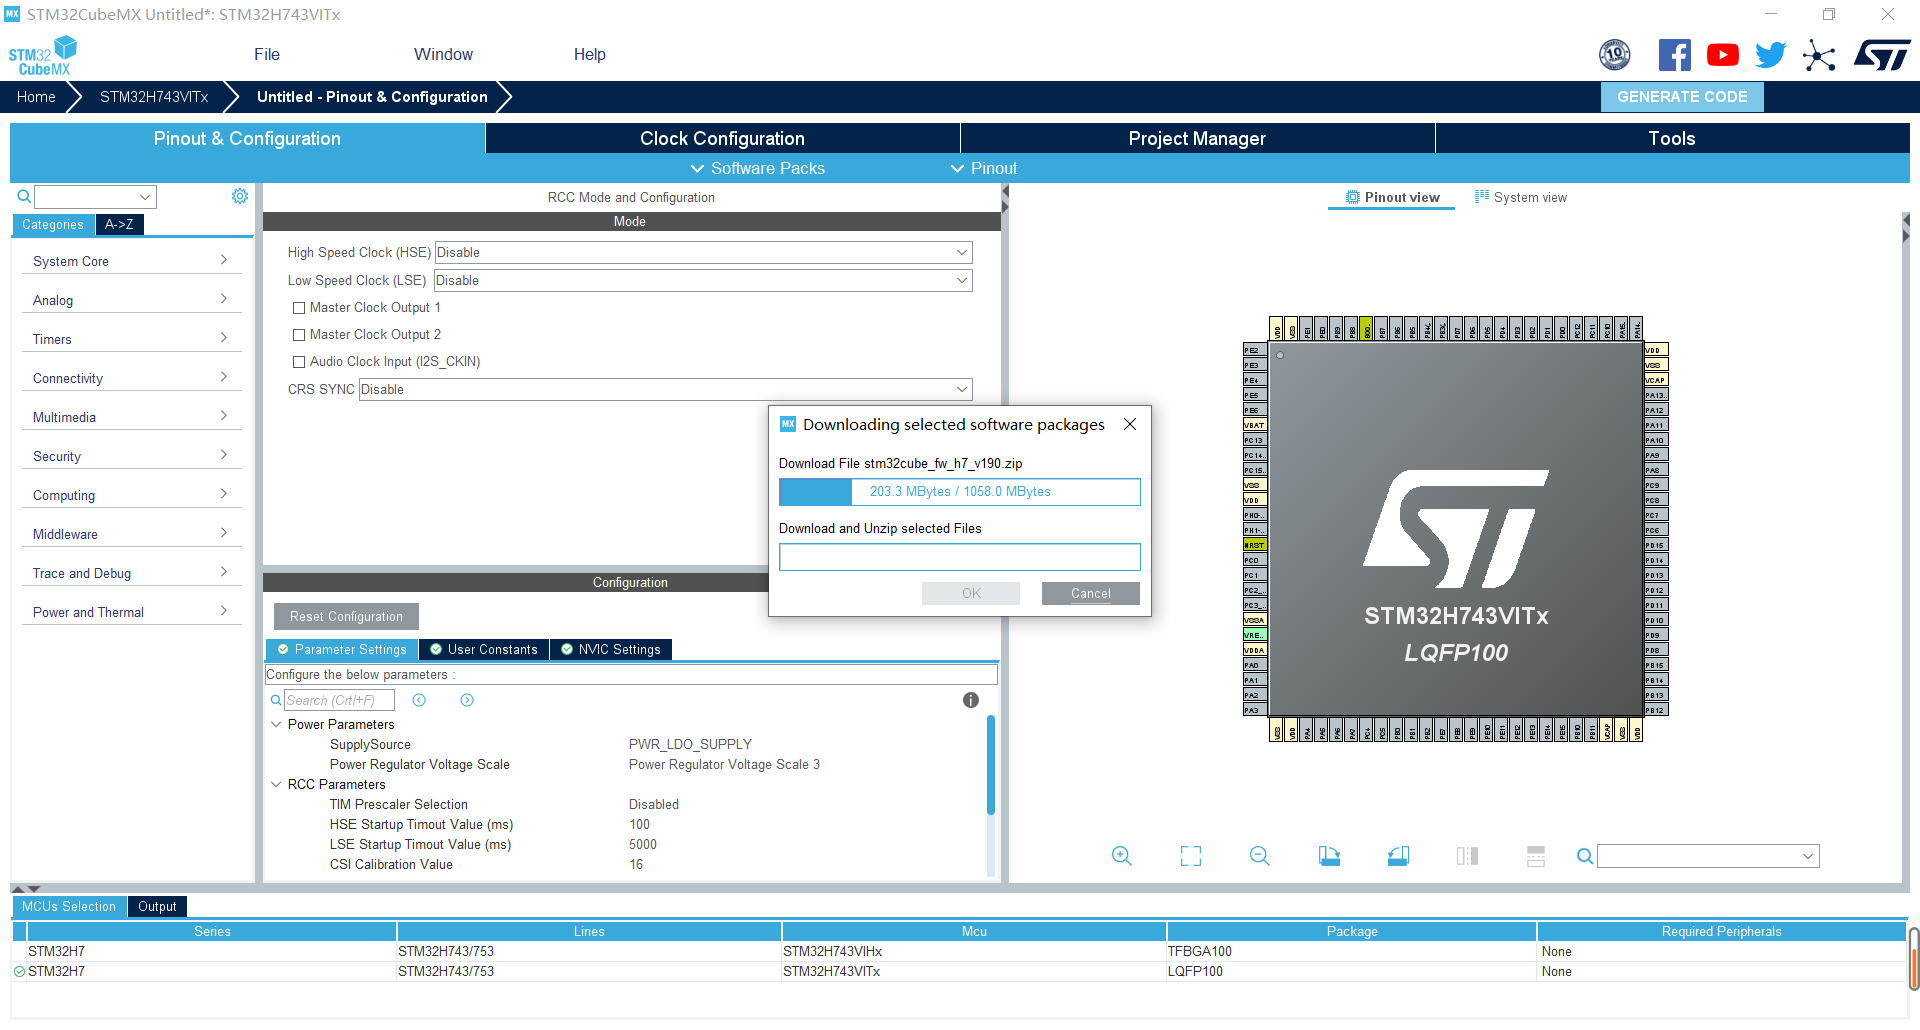Click the GENERATE CODE button
The image size is (1920, 1030).
click(1682, 97)
